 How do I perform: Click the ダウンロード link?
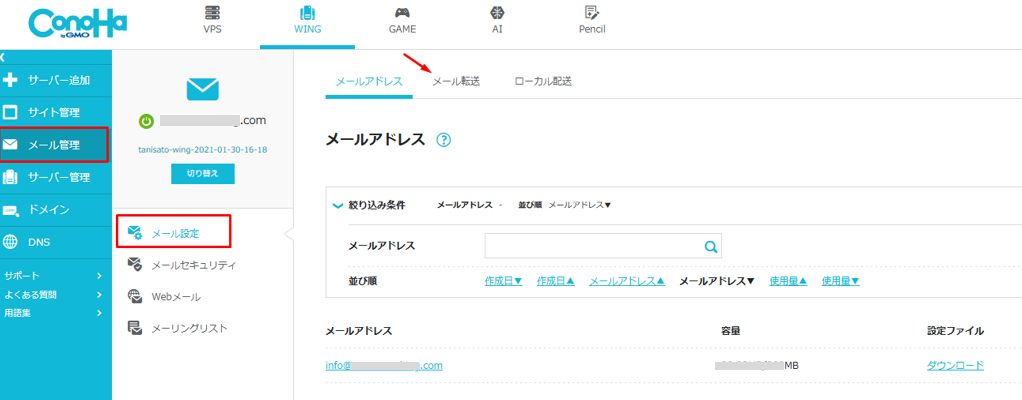[955, 365]
